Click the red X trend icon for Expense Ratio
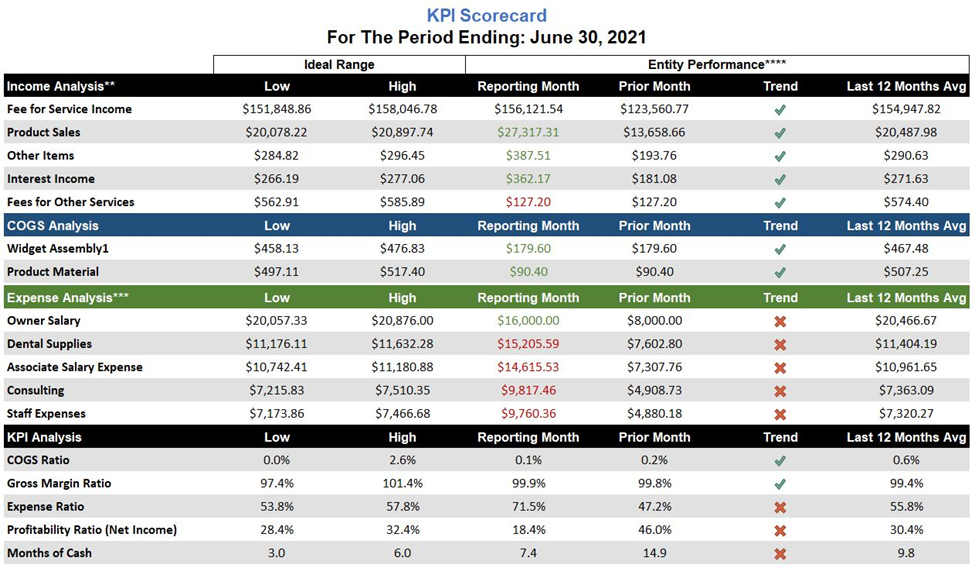 [x=780, y=507]
